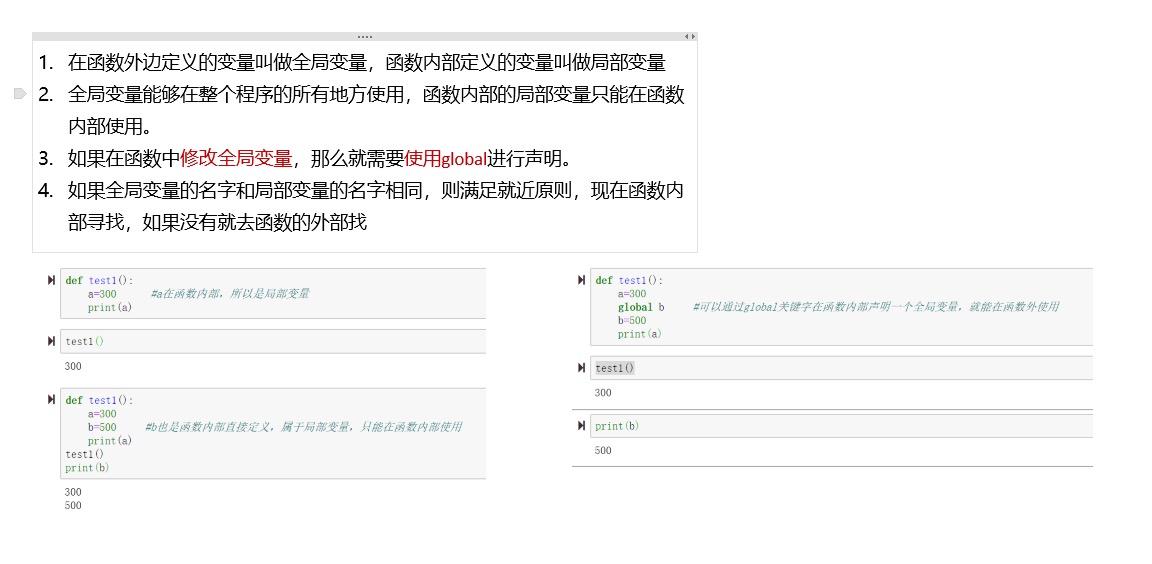Click text 进行声明。 in item 3
This screenshot has height=564, width=1152.
[529, 159]
